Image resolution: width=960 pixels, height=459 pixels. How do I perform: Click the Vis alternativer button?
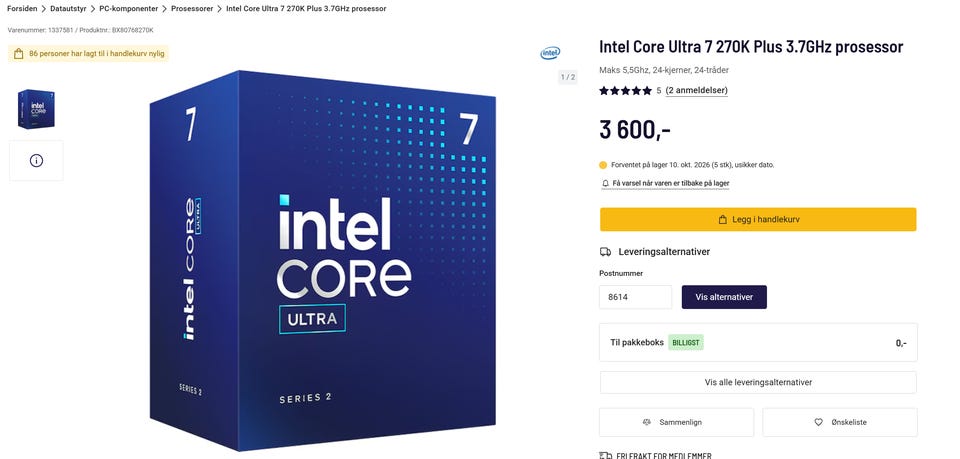(x=724, y=297)
